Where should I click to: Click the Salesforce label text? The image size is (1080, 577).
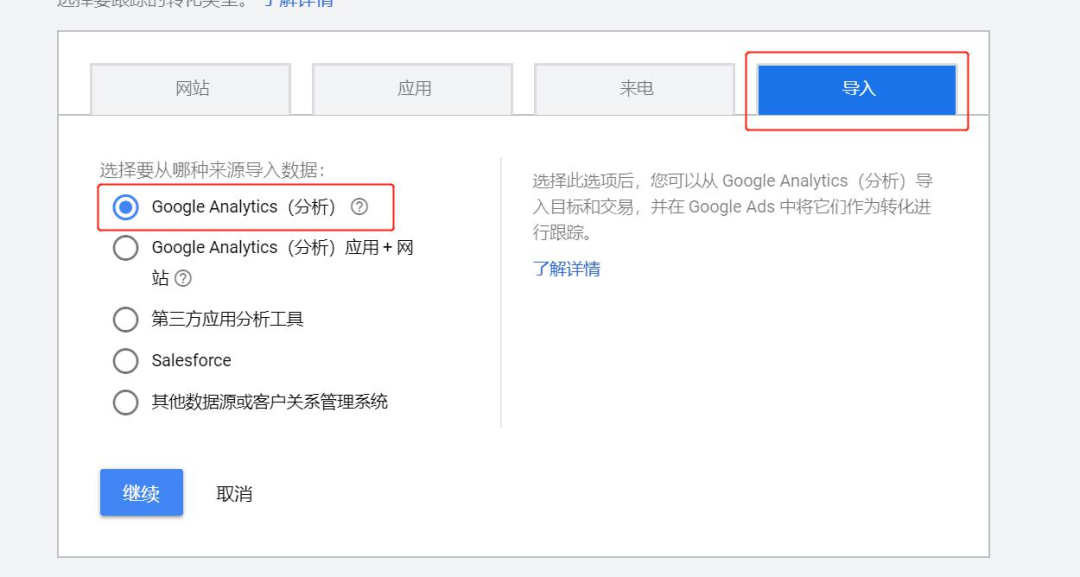click(190, 360)
